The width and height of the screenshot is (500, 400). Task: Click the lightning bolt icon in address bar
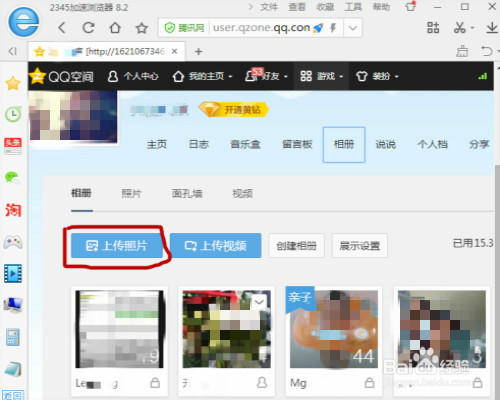pyautogui.click(x=333, y=28)
